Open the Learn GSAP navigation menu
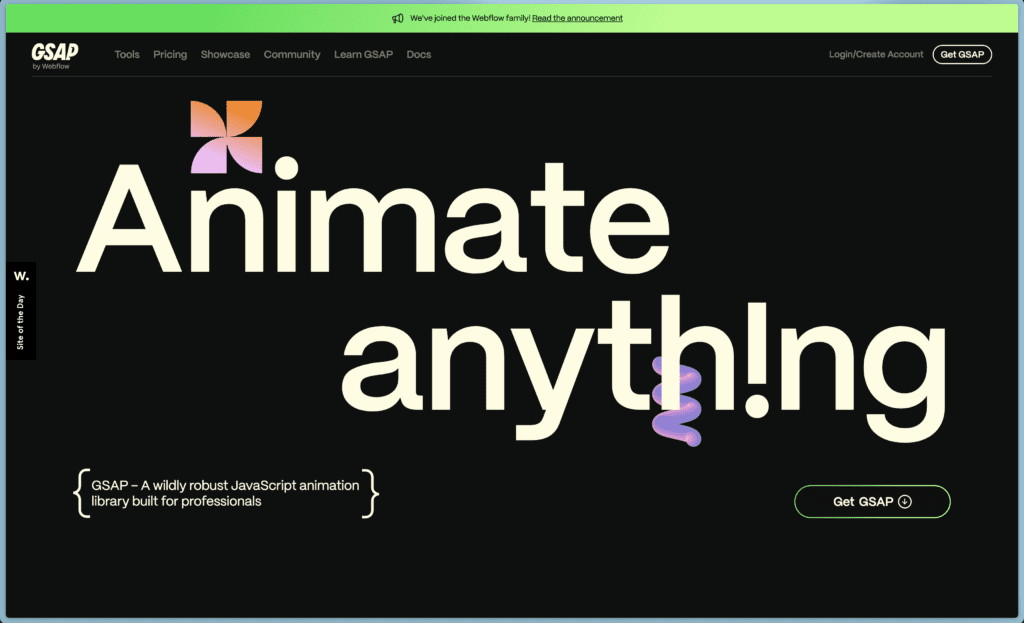The width and height of the screenshot is (1024, 623). (363, 55)
